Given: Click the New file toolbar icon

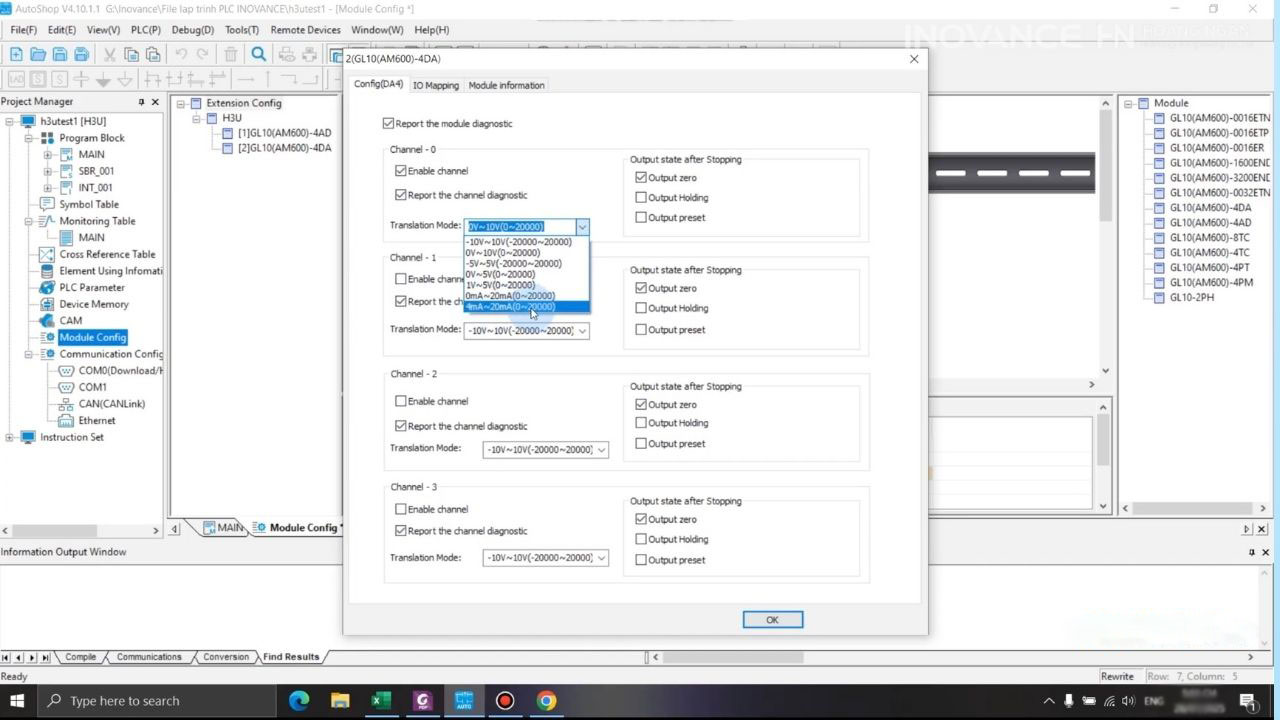Looking at the screenshot, I should click(16, 55).
